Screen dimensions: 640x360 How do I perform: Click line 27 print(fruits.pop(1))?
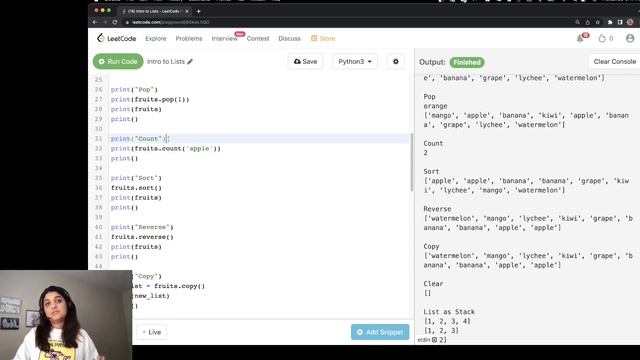(x=150, y=99)
